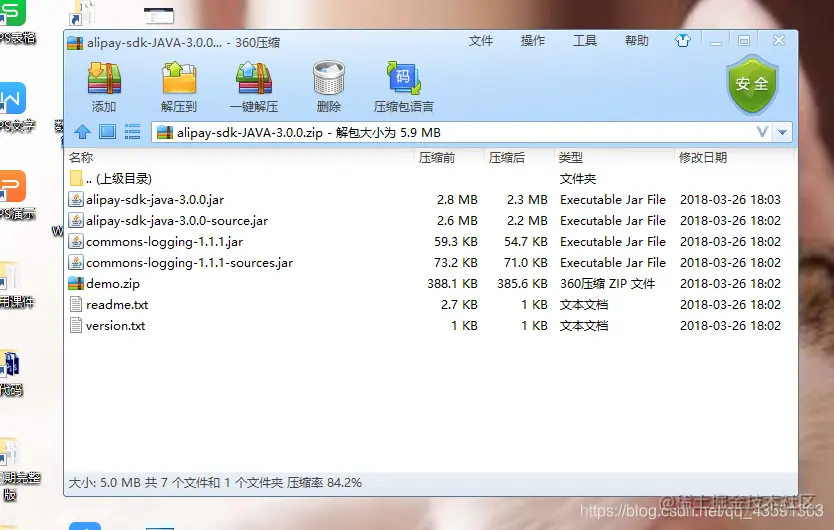Open the 压缩包语言 archive language tool
This screenshot has width=834, height=530.
(403, 78)
